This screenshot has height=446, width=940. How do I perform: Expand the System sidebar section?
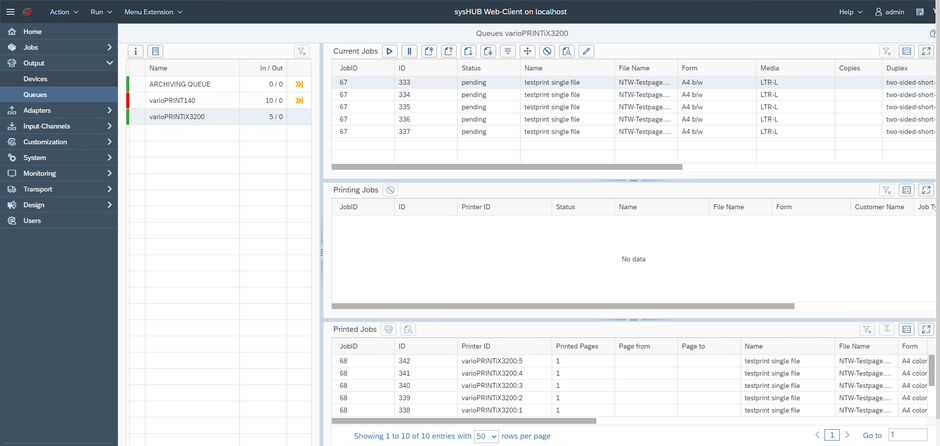[x=59, y=158]
